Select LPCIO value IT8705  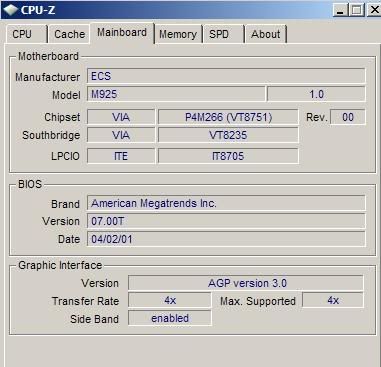click(x=228, y=156)
